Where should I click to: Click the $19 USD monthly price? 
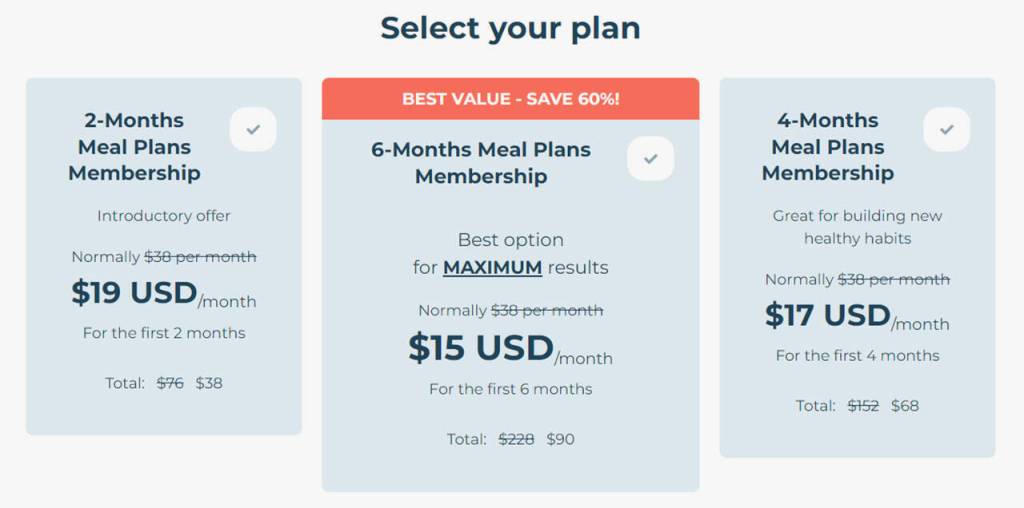135,293
